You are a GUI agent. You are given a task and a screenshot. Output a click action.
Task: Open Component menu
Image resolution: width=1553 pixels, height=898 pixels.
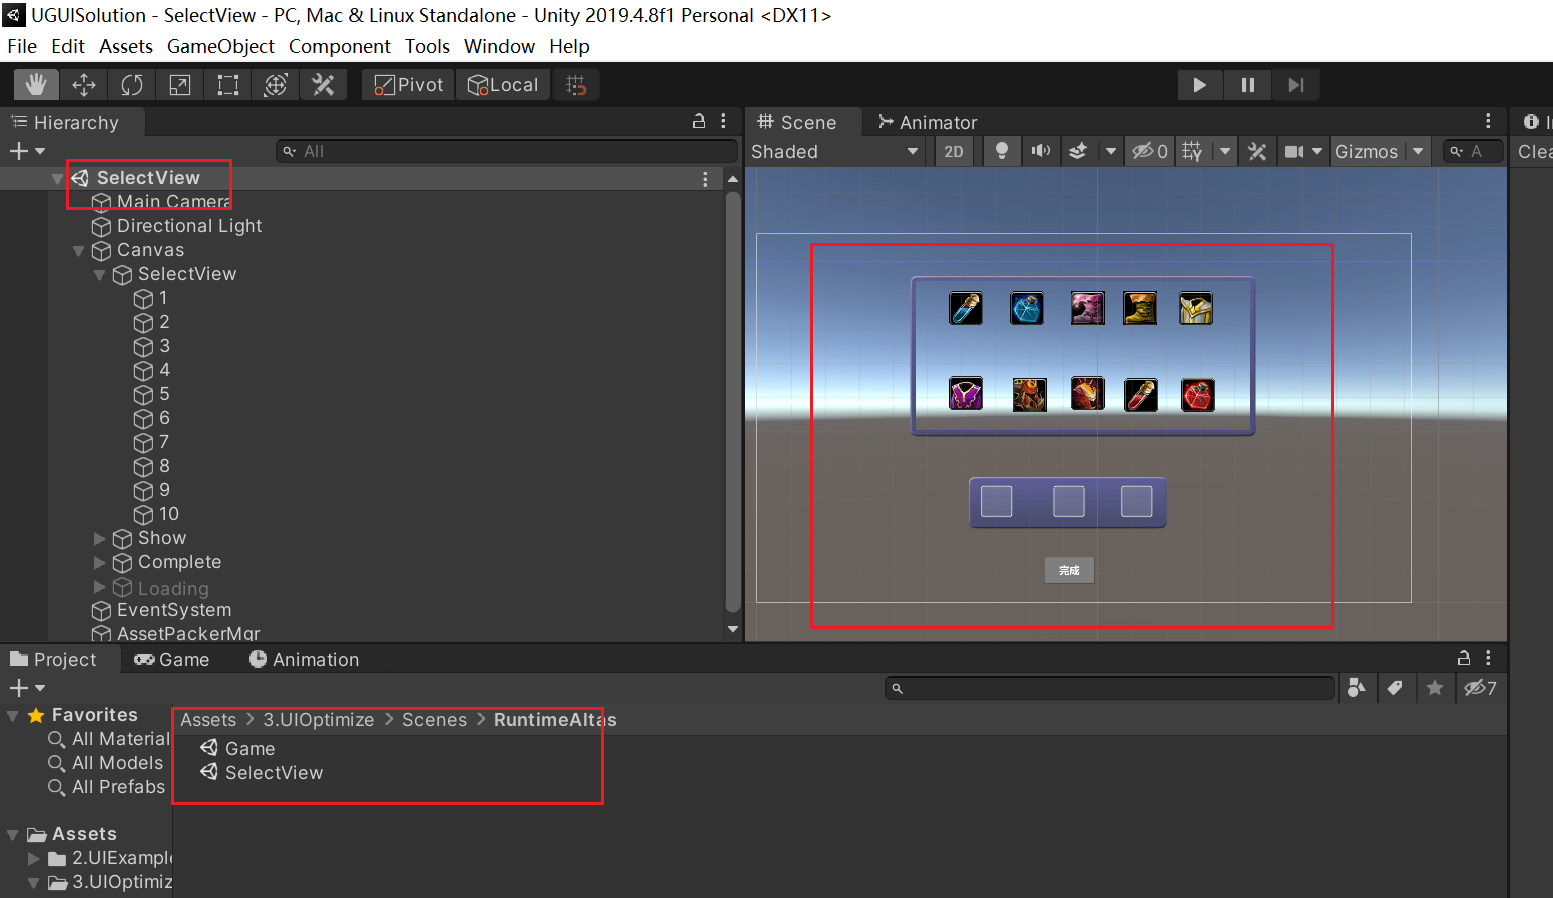pyautogui.click(x=340, y=46)
